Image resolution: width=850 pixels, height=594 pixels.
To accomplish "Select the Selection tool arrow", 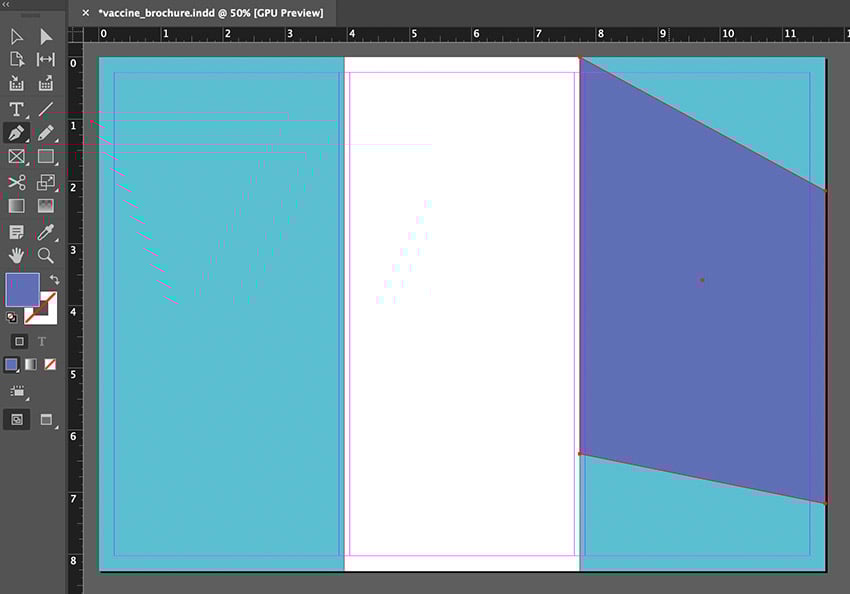I will point(17,37).
